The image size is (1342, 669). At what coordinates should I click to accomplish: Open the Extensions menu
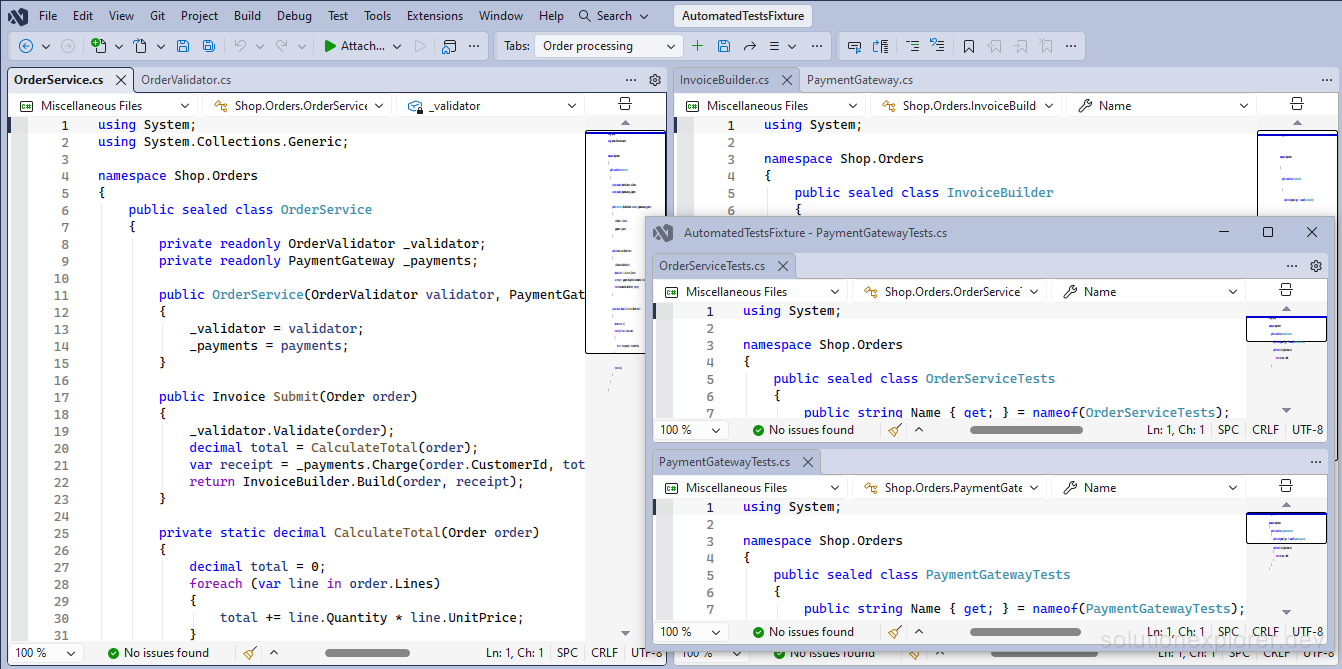pos(435,16)
